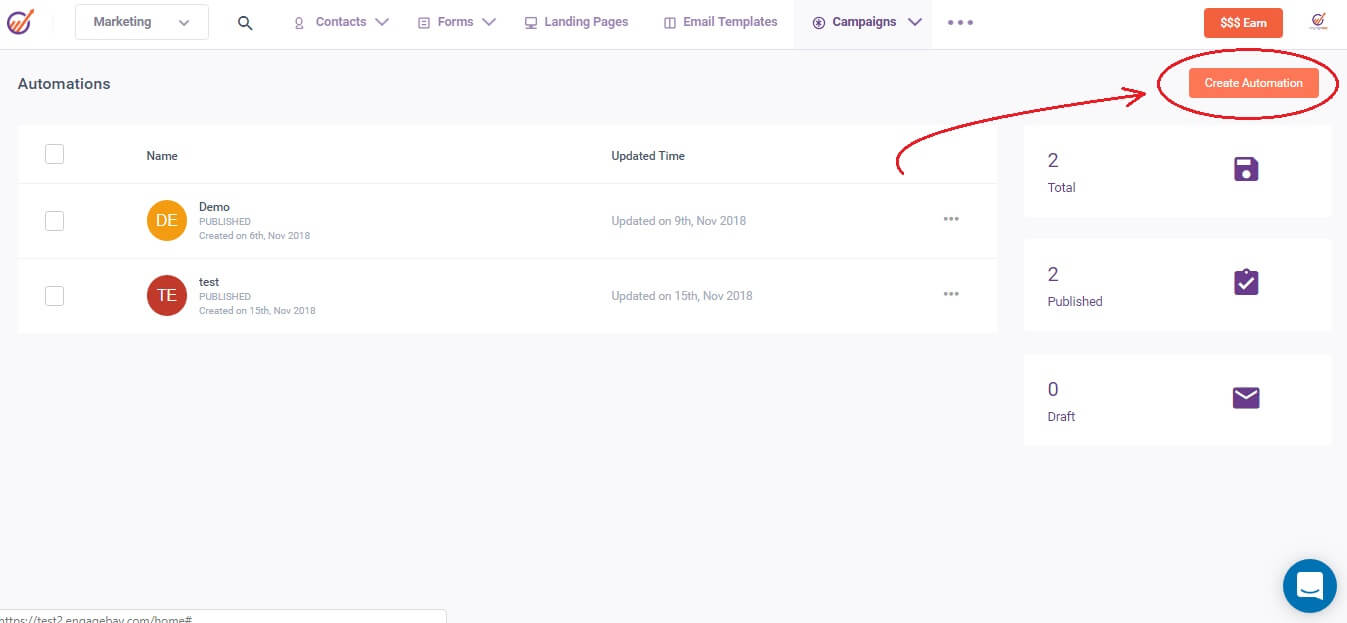Click the envelope icon beside Draft count
This screenshot has width=1347, height=623.
[x=1245, y=397]
